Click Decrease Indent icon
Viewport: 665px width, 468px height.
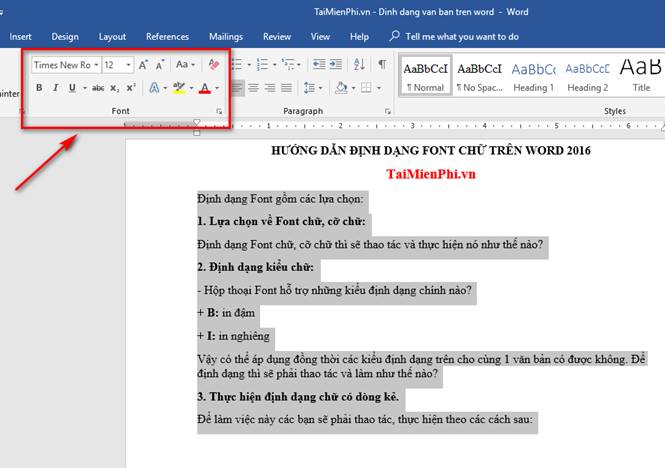pos(319,64)
